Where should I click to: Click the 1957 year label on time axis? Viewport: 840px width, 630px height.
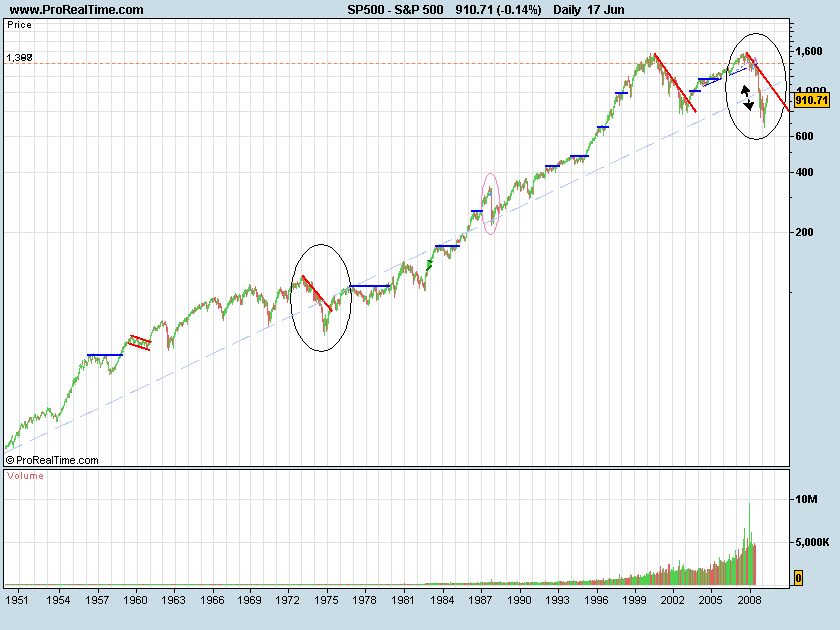click(x=97, y=600)
